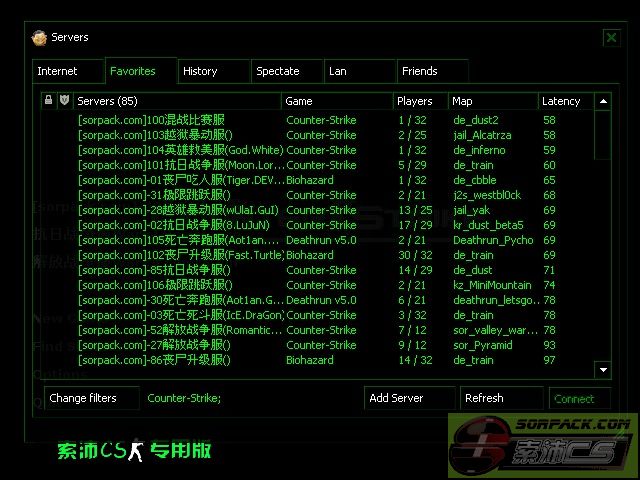Select server [sorpack.com]-30 (Aot1an.G... row
Screen dimensions: 640x480
317,300
